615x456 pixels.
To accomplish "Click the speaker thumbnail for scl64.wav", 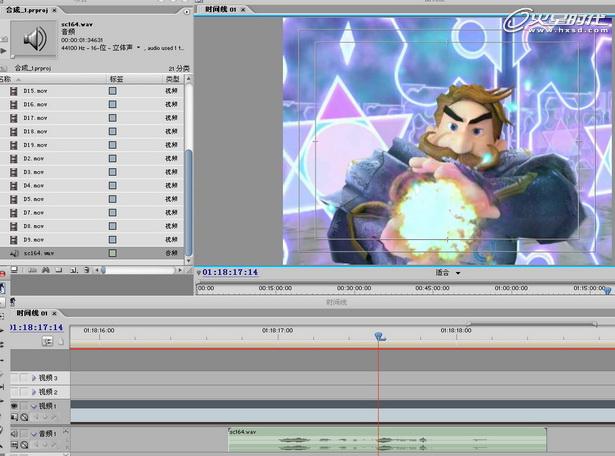I will (34, 39).
